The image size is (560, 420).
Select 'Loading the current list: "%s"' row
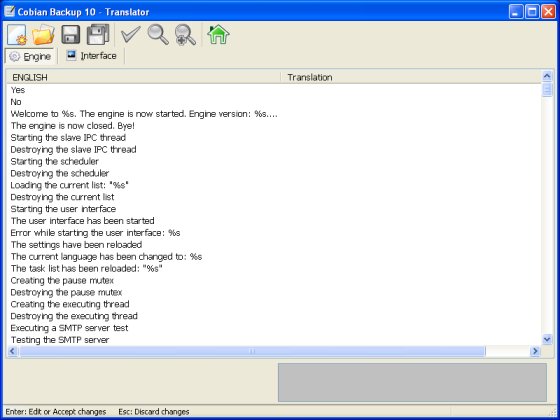[x=274, y=185]
